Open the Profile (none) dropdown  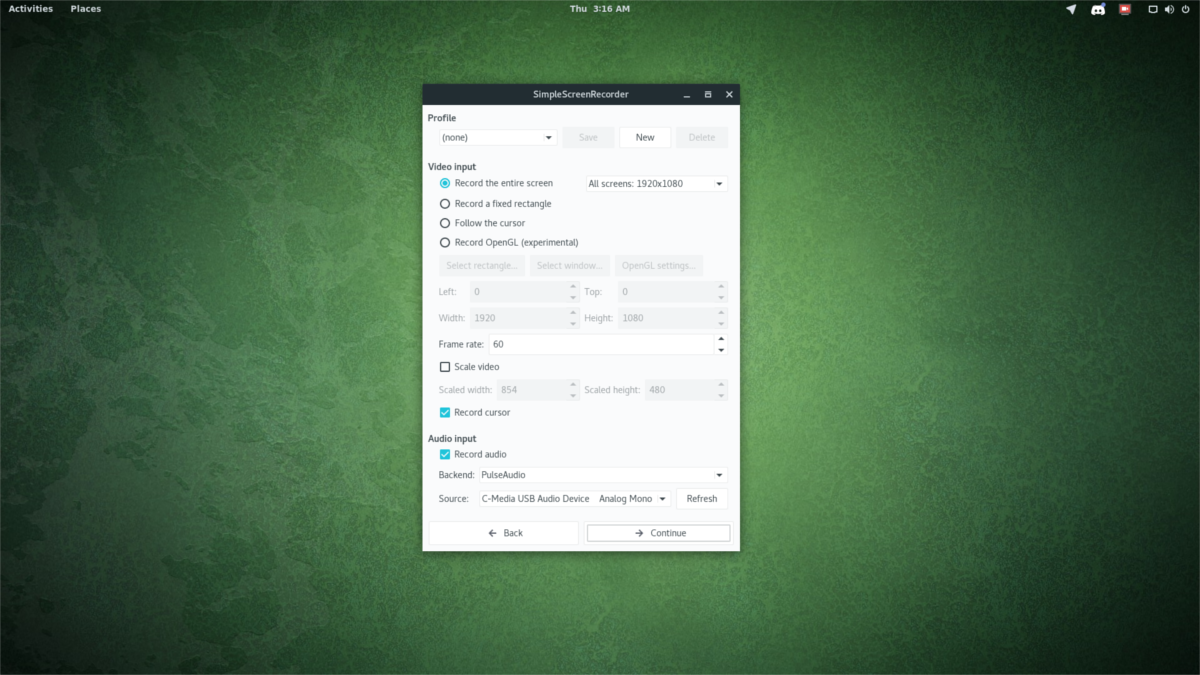497,138
